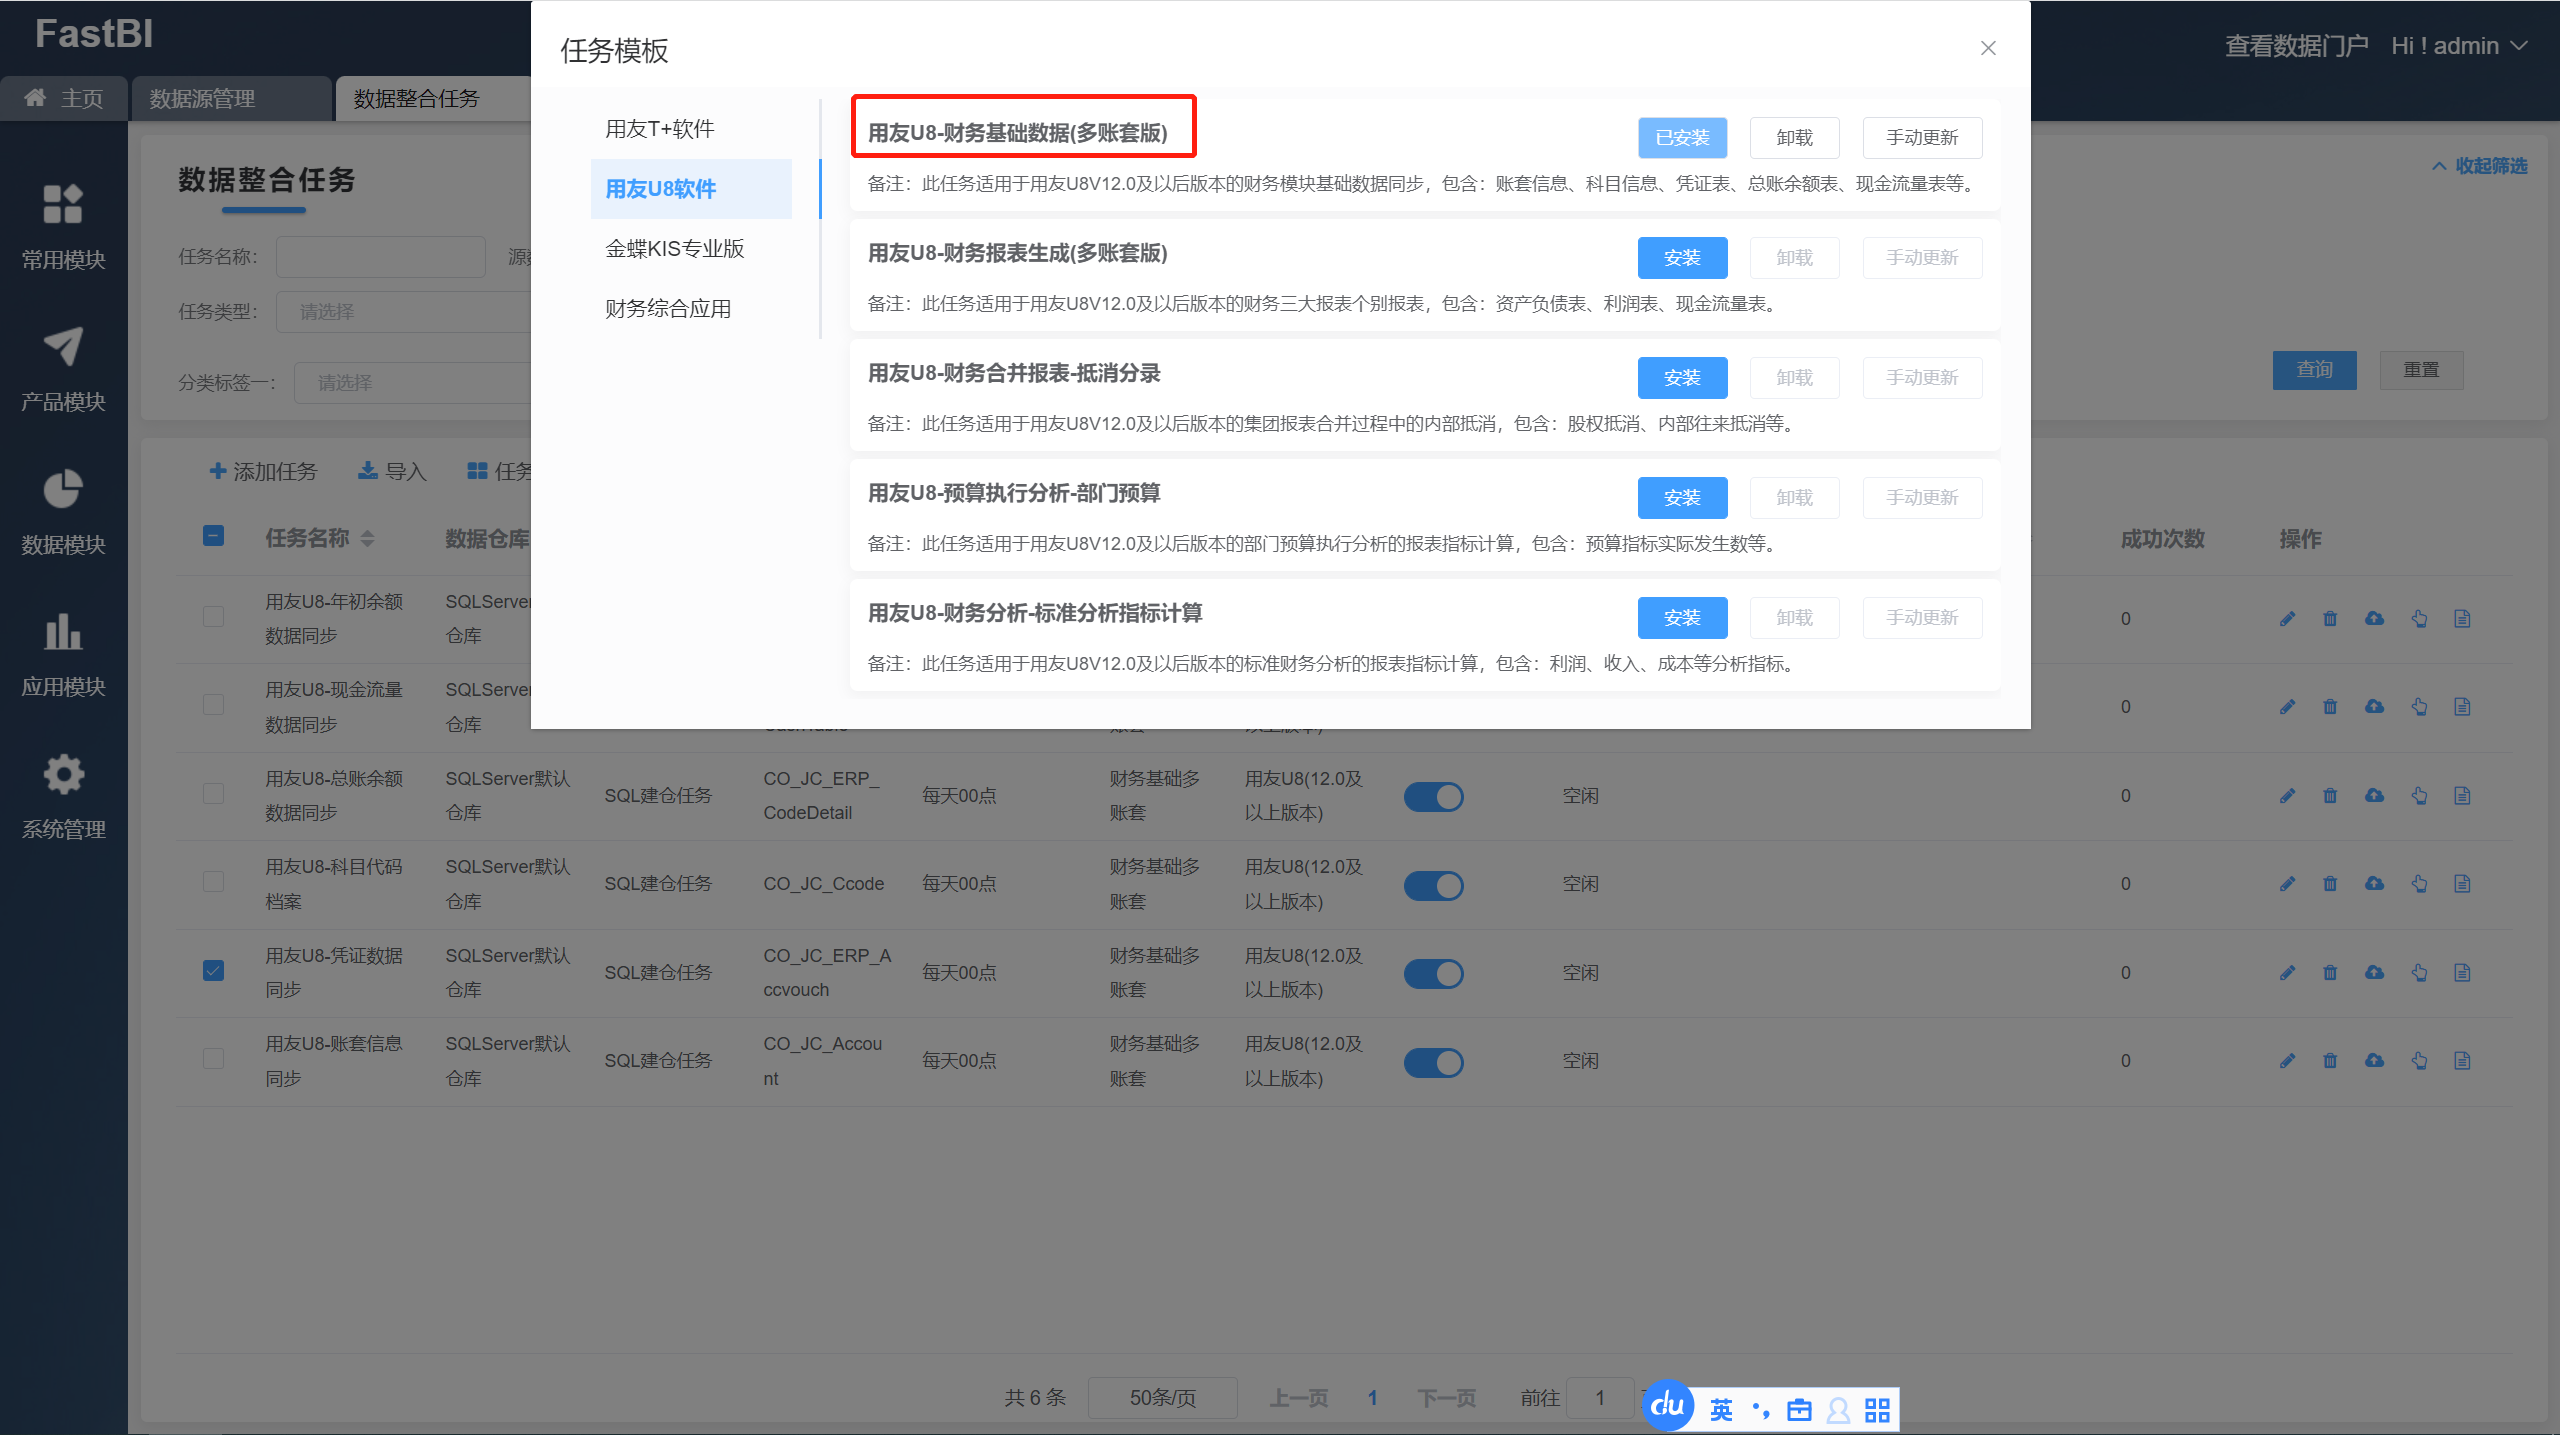
Task: Select 金蝶KIS专业版 template category
Action: (x=675, y=249)
